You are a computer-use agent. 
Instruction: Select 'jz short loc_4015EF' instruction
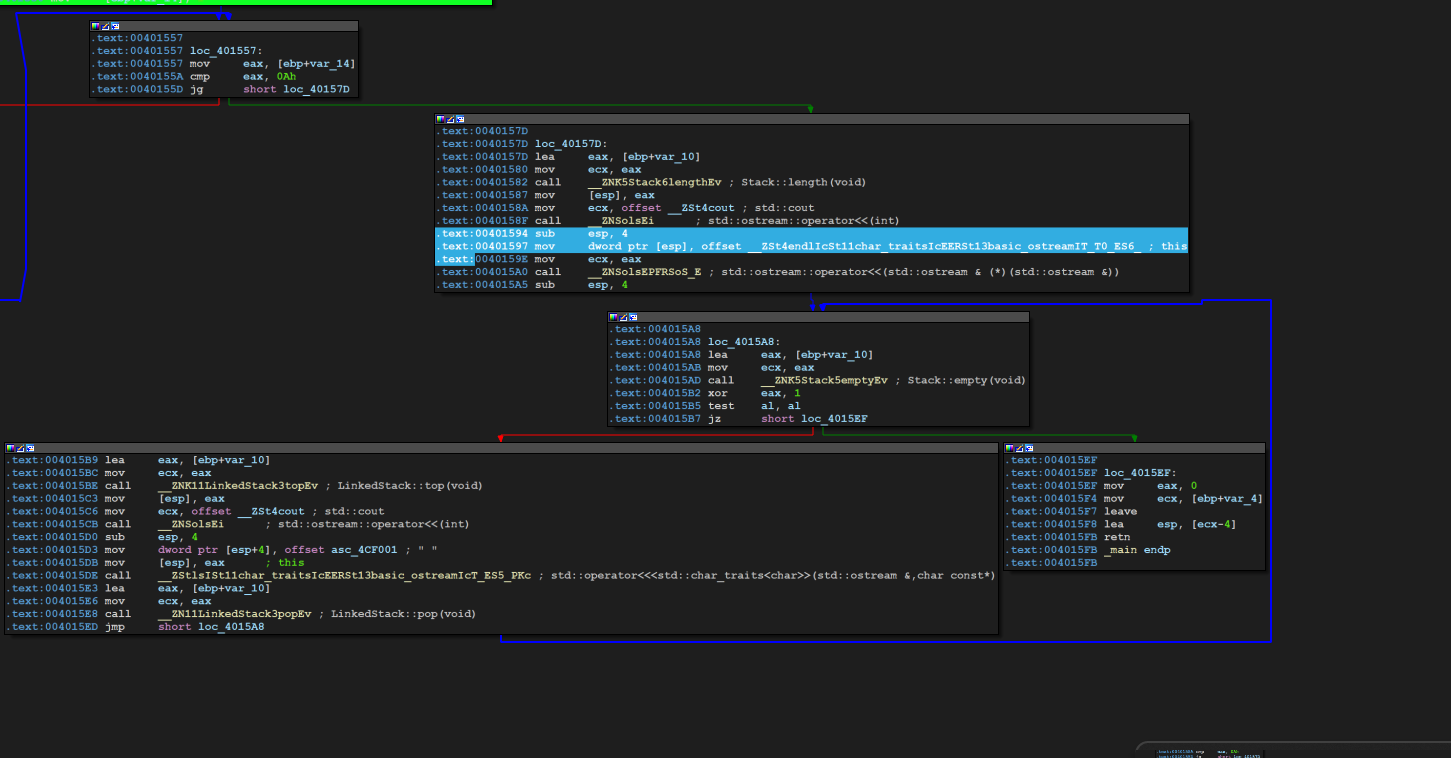coord(738,418)
